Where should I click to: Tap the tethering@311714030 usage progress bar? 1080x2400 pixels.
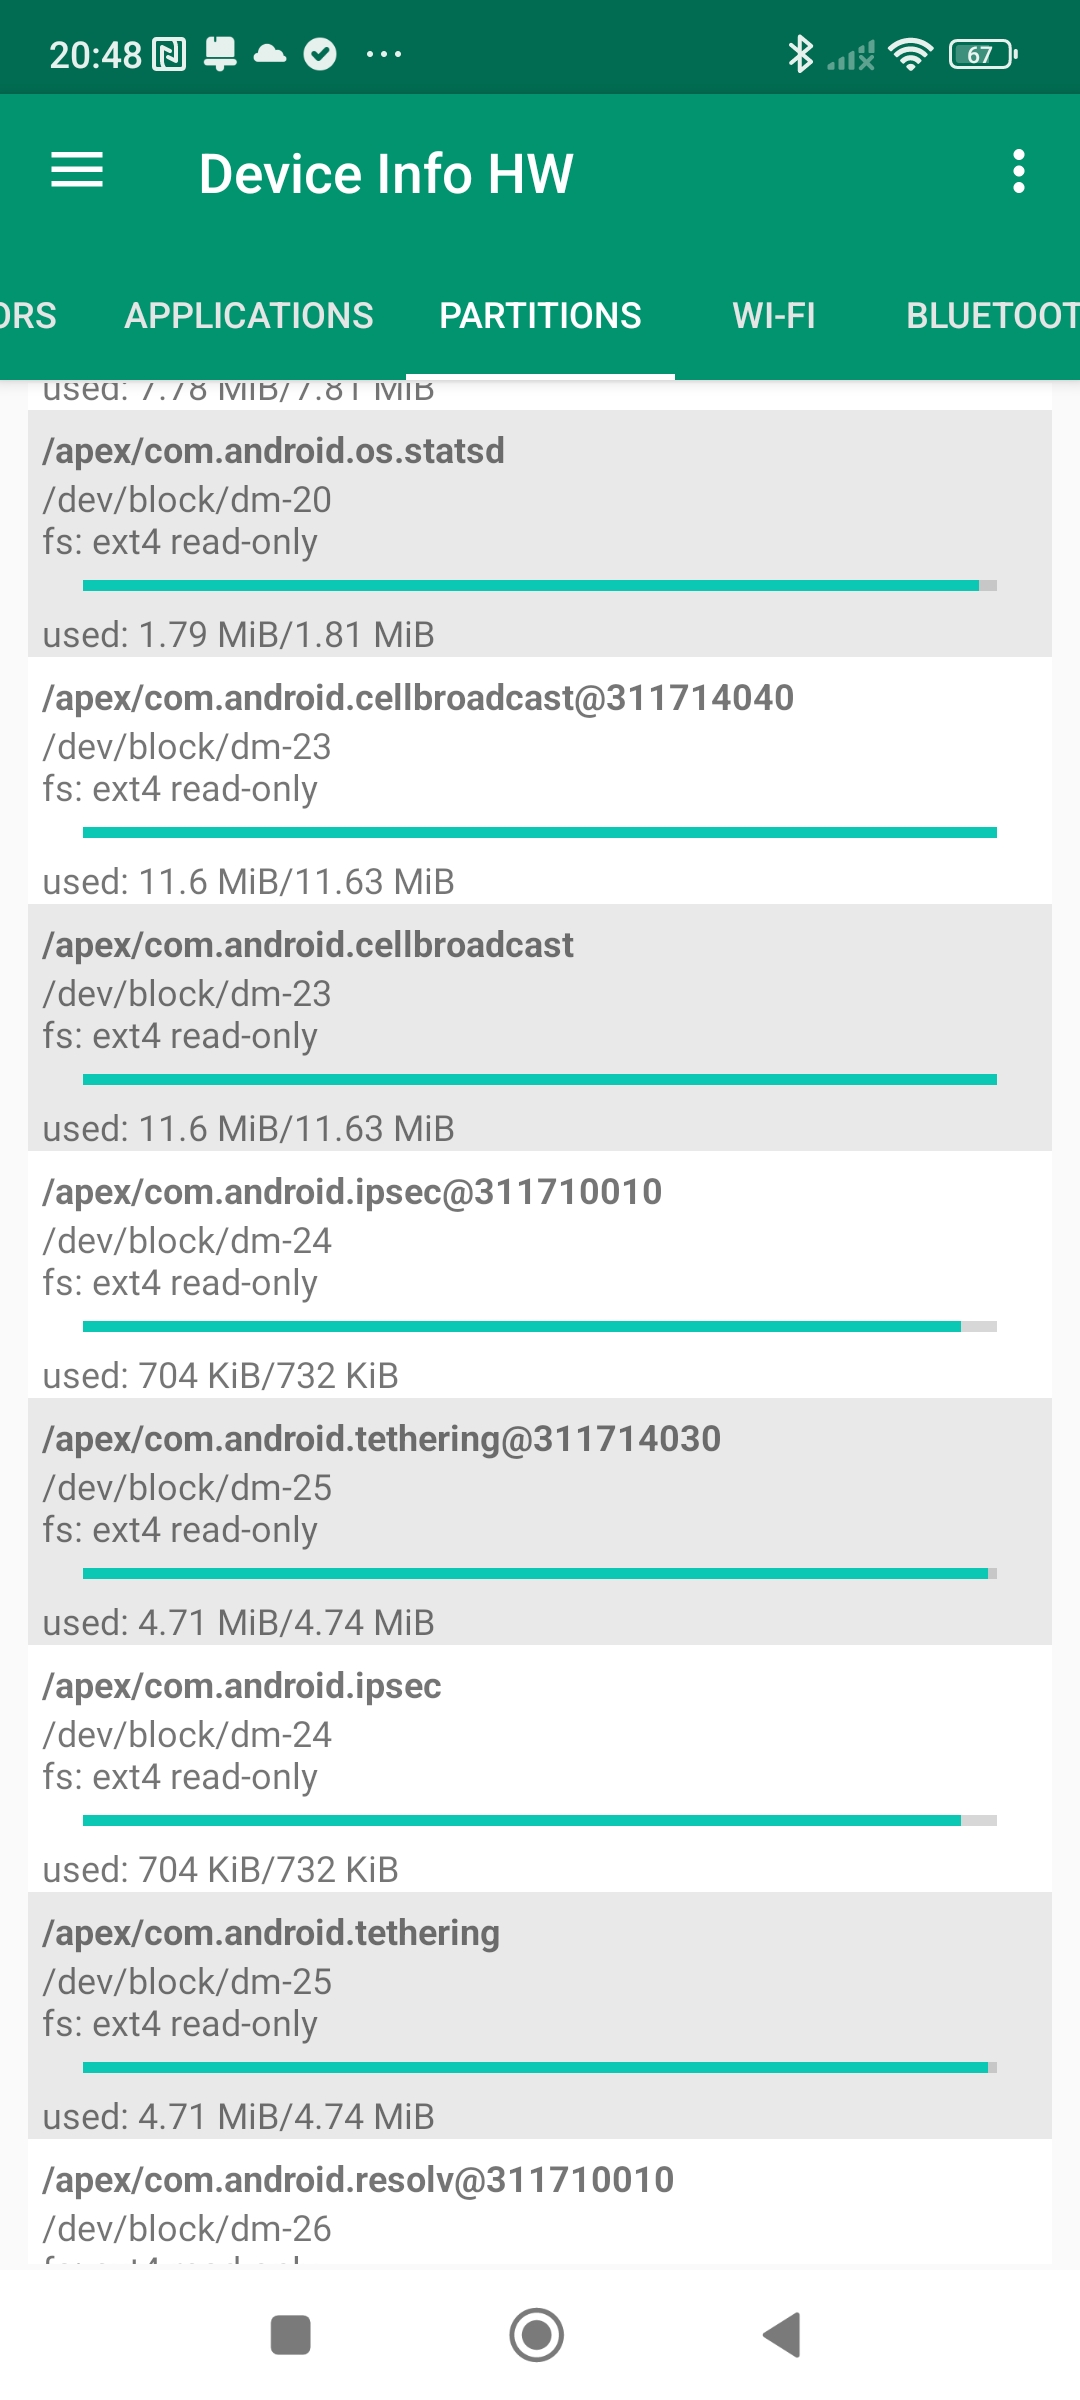(x=540, y=1574)
